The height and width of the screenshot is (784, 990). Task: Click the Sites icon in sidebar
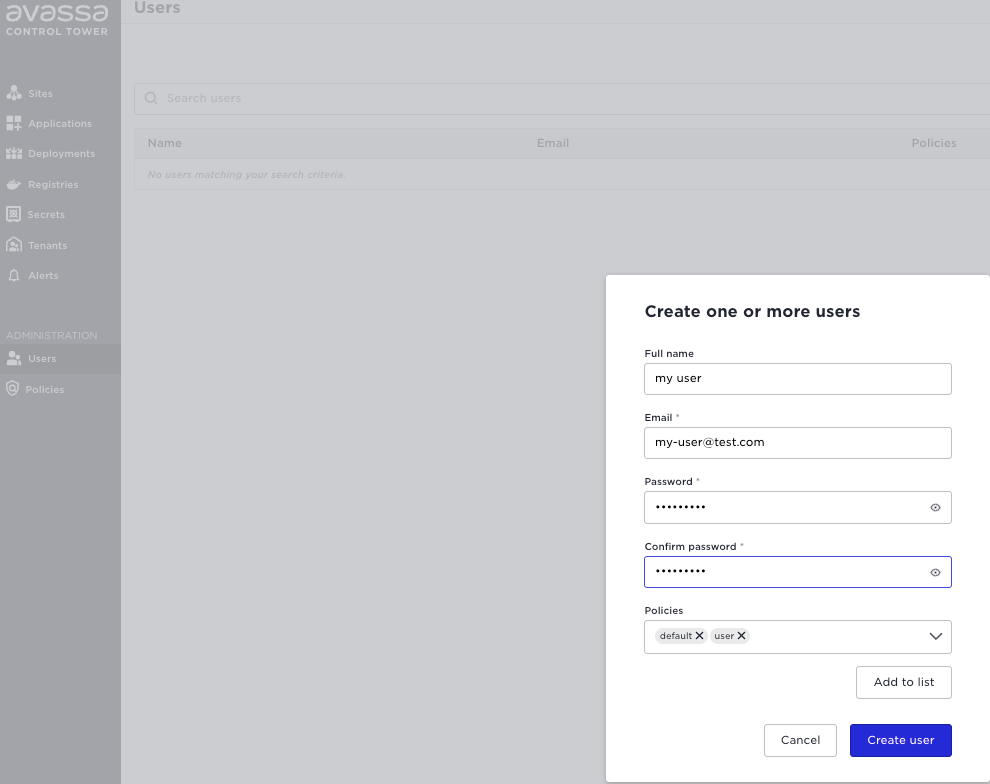tap(14, 93)
